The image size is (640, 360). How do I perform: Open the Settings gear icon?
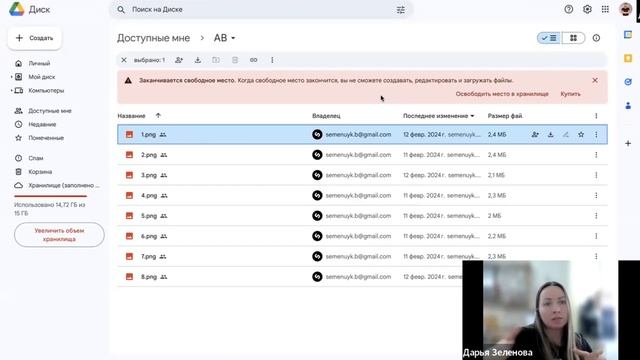(x=587, y=9)
